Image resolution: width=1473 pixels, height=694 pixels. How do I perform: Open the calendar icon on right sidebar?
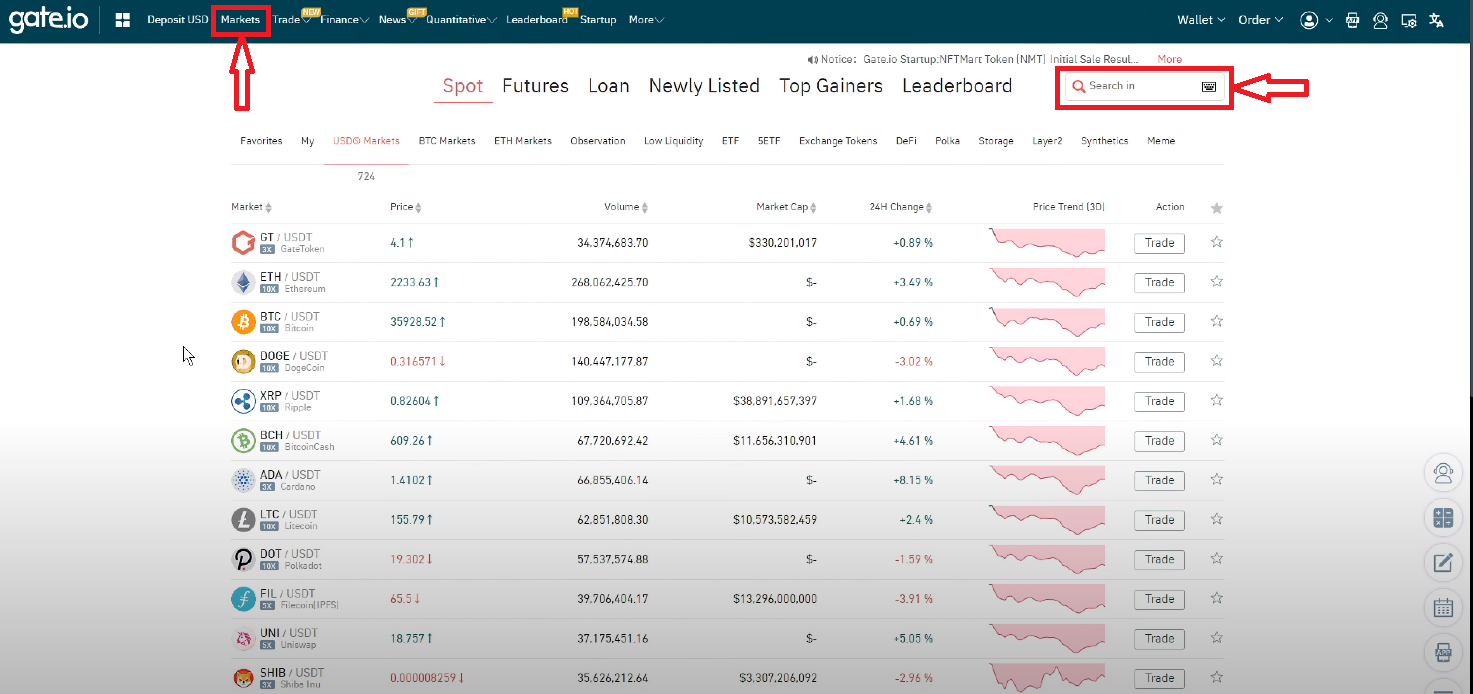tap(1443, 607)
